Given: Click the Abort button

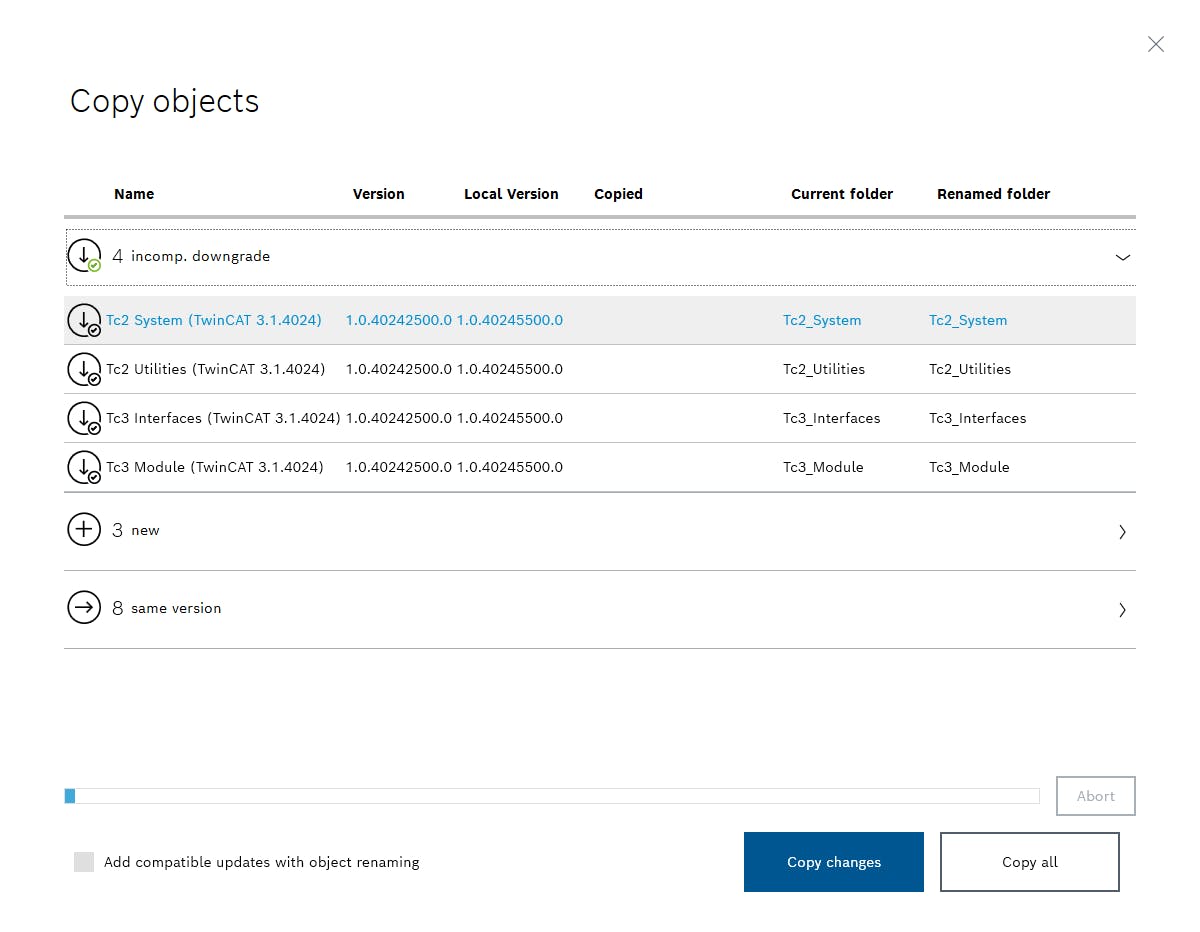Looking at the screenshot, I should click(1095, 796).
